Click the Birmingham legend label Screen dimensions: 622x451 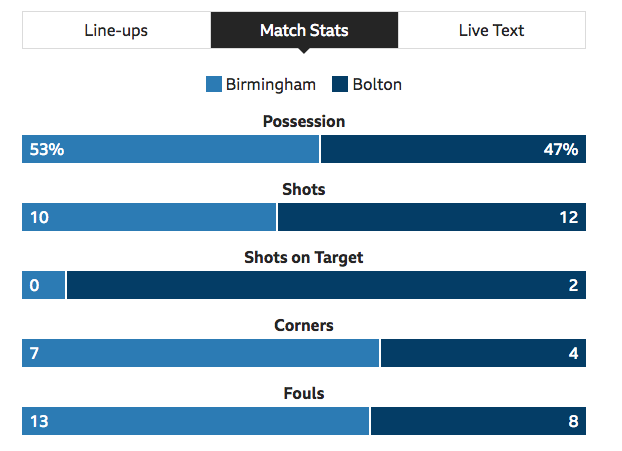coord(271,84)
